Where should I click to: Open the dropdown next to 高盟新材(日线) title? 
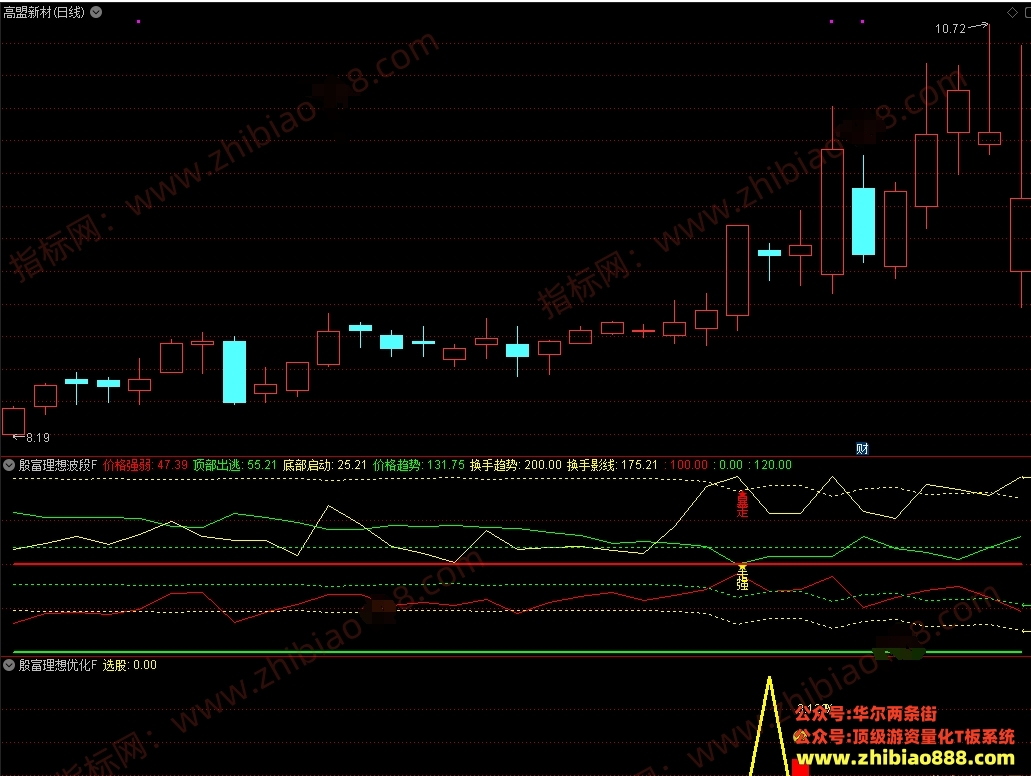pos(96,12)
